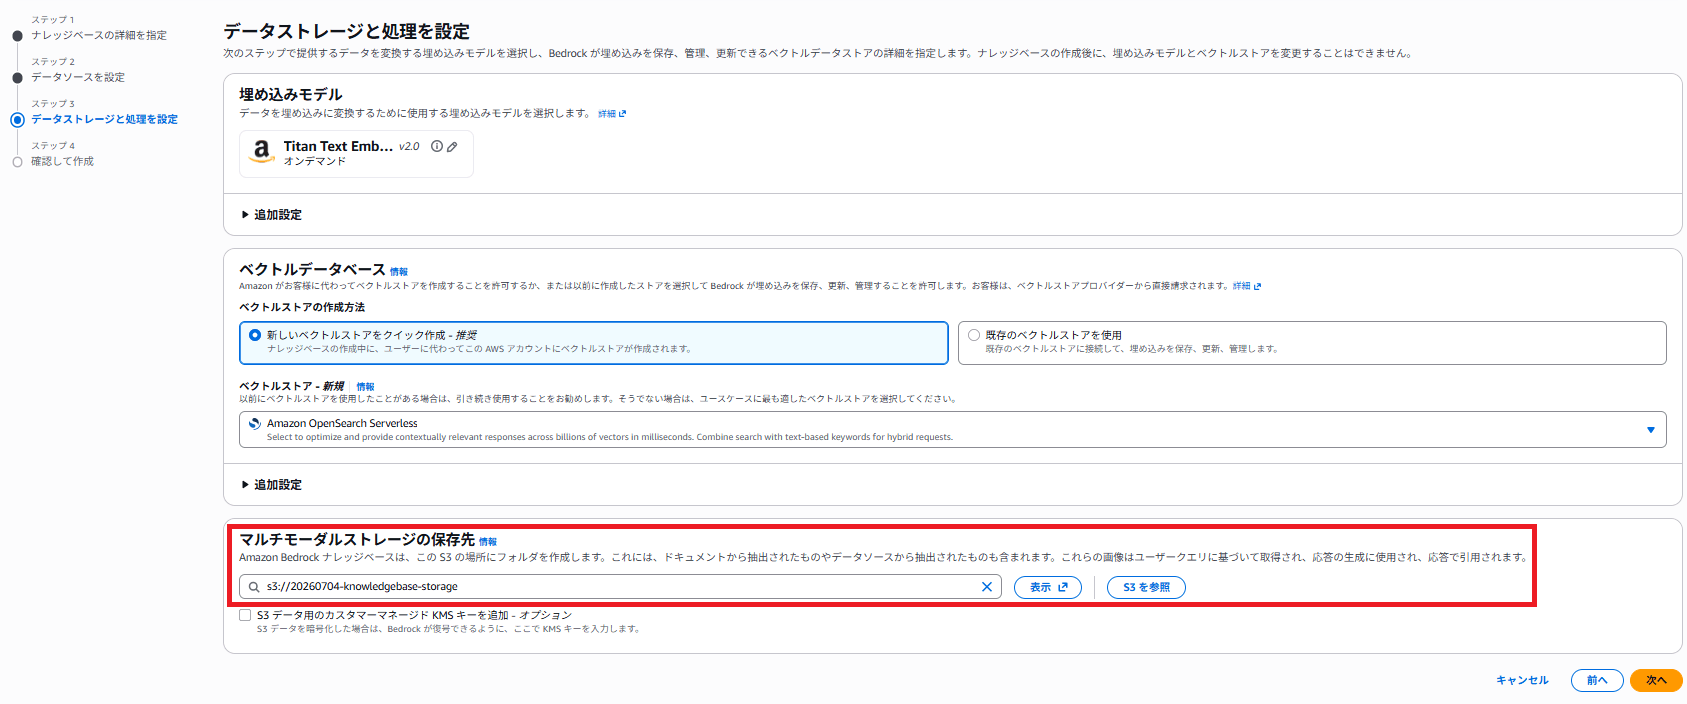Open the 詳細 link under 埋め込みモデル
The height and width of the screenshot is (704, 1687).
coord(612,114)
